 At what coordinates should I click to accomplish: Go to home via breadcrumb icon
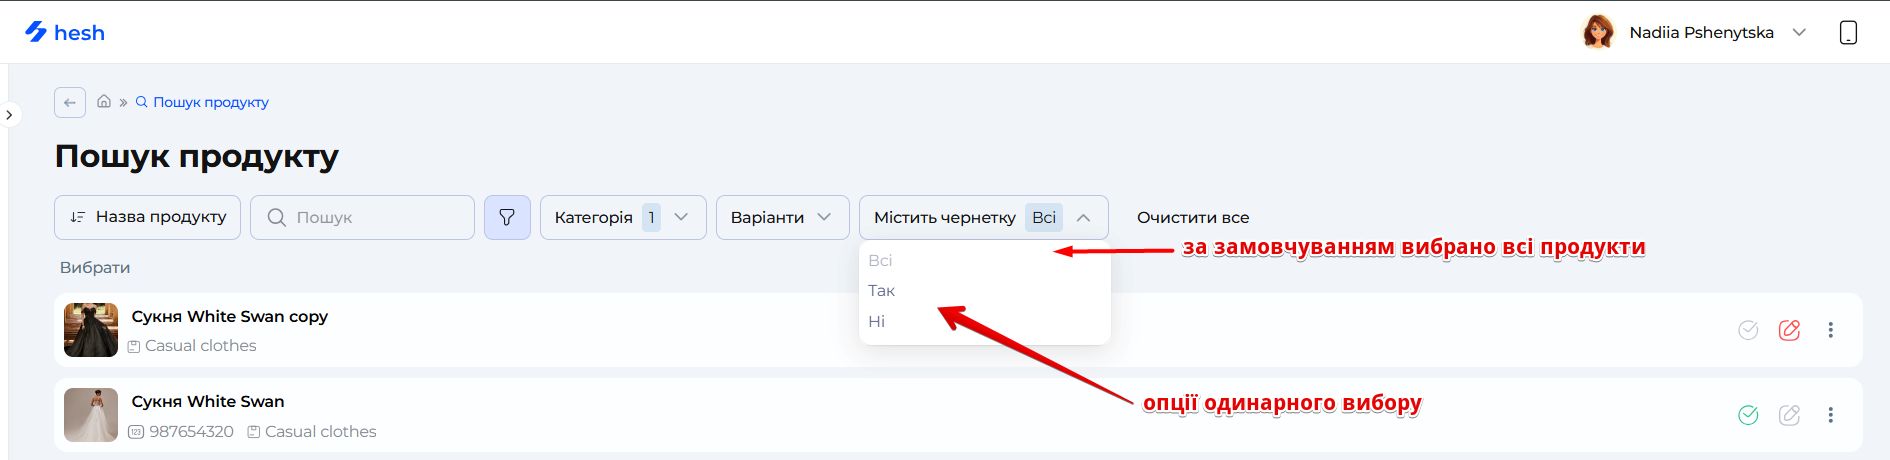click(x=104, y=102)
